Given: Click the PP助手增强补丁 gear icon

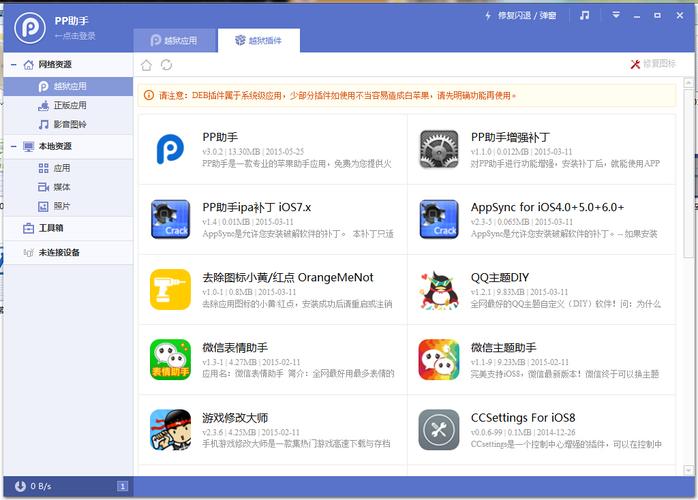Looking at the screenshot, I should (x=439, y=149).
